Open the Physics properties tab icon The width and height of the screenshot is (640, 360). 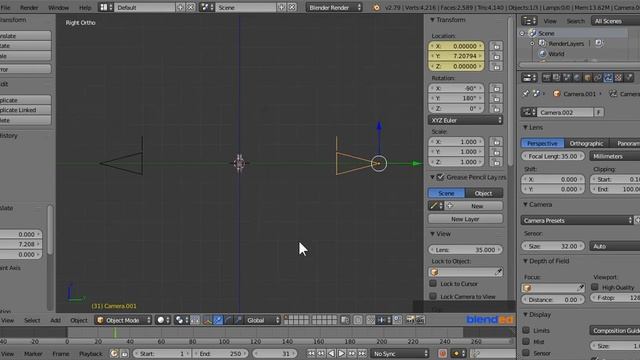pyautogui.click(x=629, y=77)
